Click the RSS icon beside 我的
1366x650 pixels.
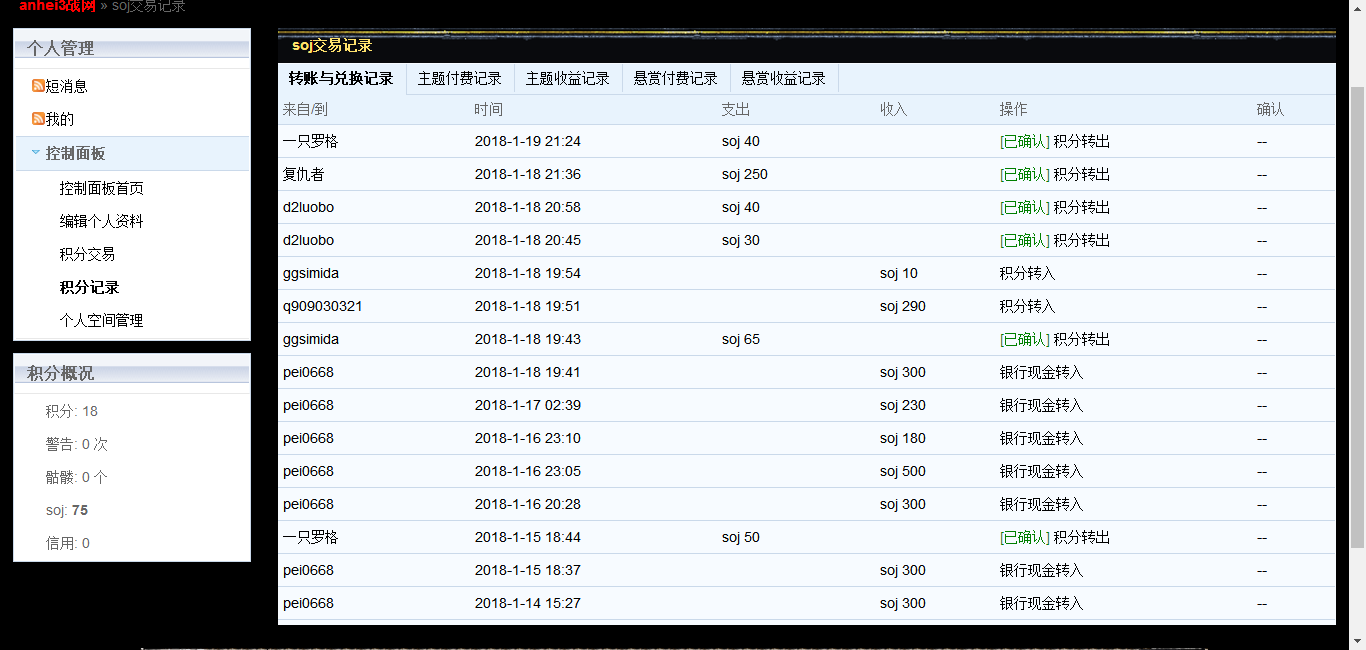point(38,119)
